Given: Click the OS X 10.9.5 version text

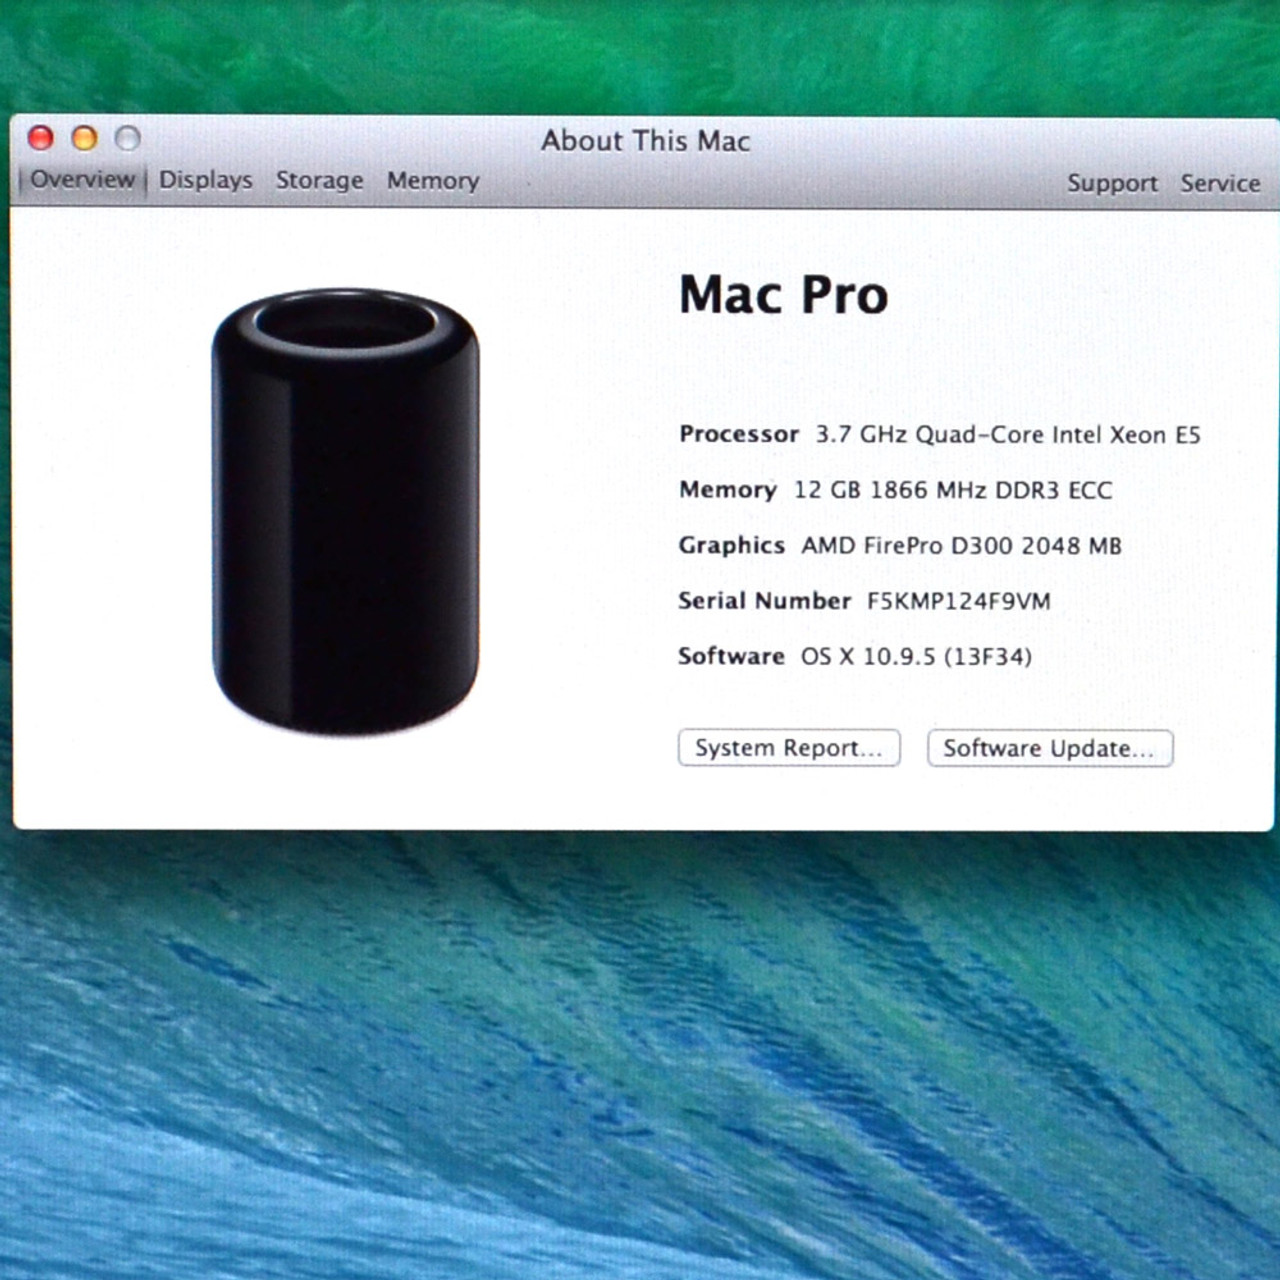Looking at the screenshot, I should tap(916, 657).
